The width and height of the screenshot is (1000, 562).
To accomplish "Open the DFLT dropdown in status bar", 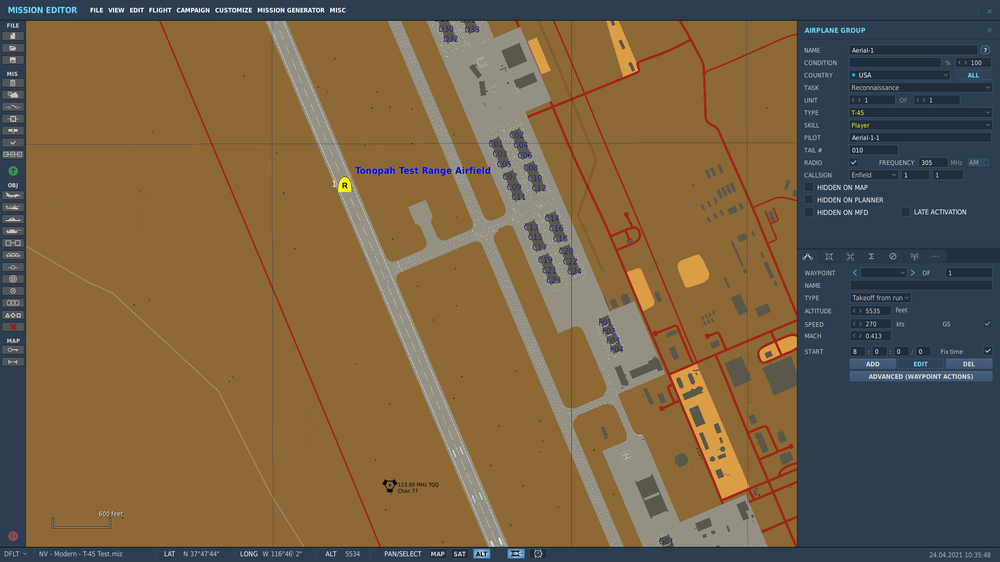I will click(15, 554).
